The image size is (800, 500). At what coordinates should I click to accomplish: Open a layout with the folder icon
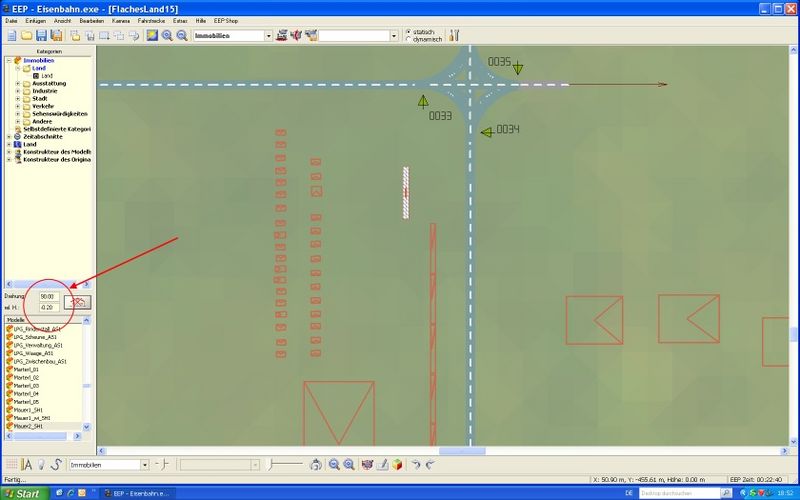[x=27, y=35]
